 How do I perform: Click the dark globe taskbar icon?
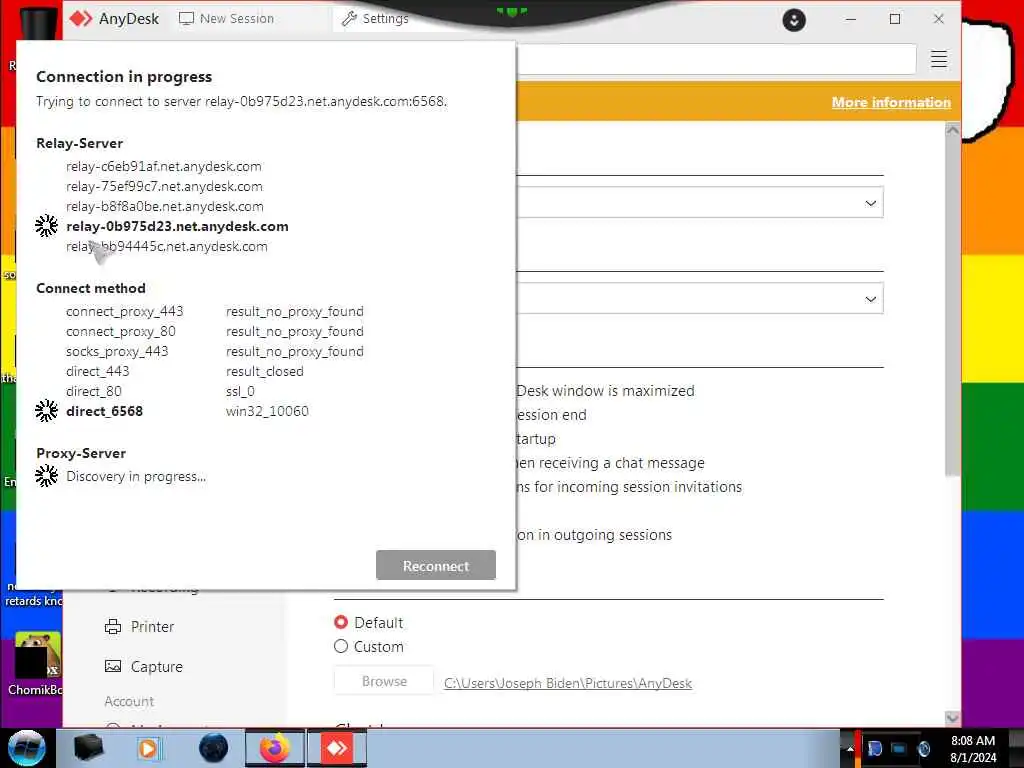(x=214, y=748)
